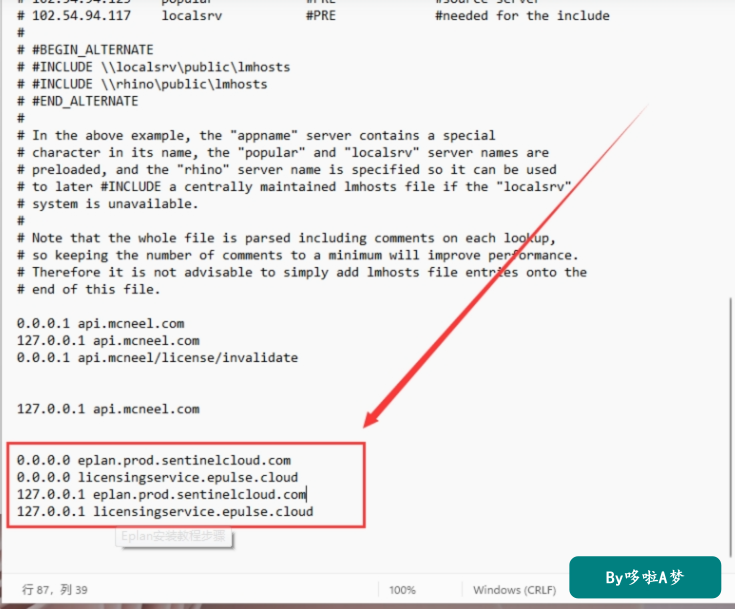The width and height of the screenshot is (735, 609).
Task: Click the standalone 127.0.0.1 api.mcneel.com line
Action: (108, 409)
